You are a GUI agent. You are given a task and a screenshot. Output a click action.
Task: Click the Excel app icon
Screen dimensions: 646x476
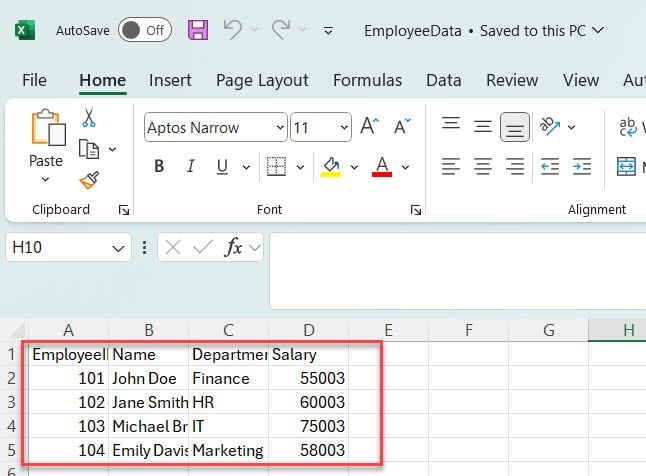(x=25, y=30)
